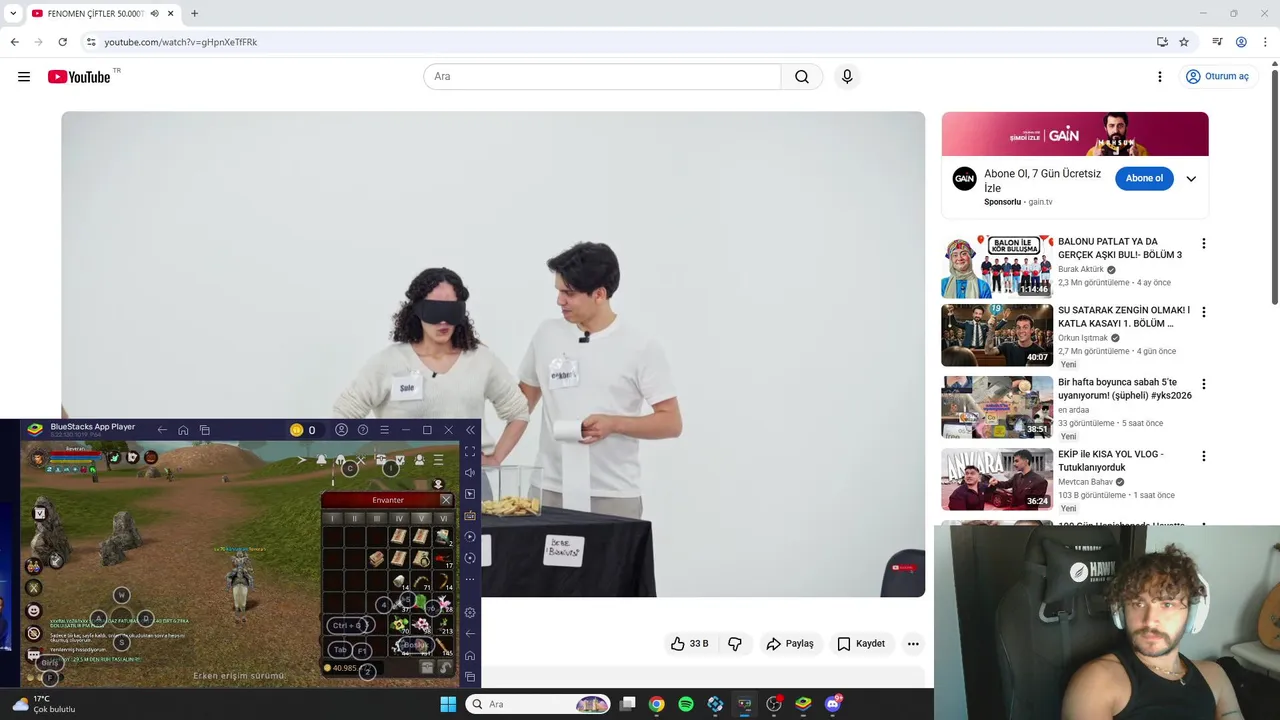The height and width of the screenshot is (720, 1280).
Task: Focus the Windows taskbar Ara search box
Action: point(538,704)
